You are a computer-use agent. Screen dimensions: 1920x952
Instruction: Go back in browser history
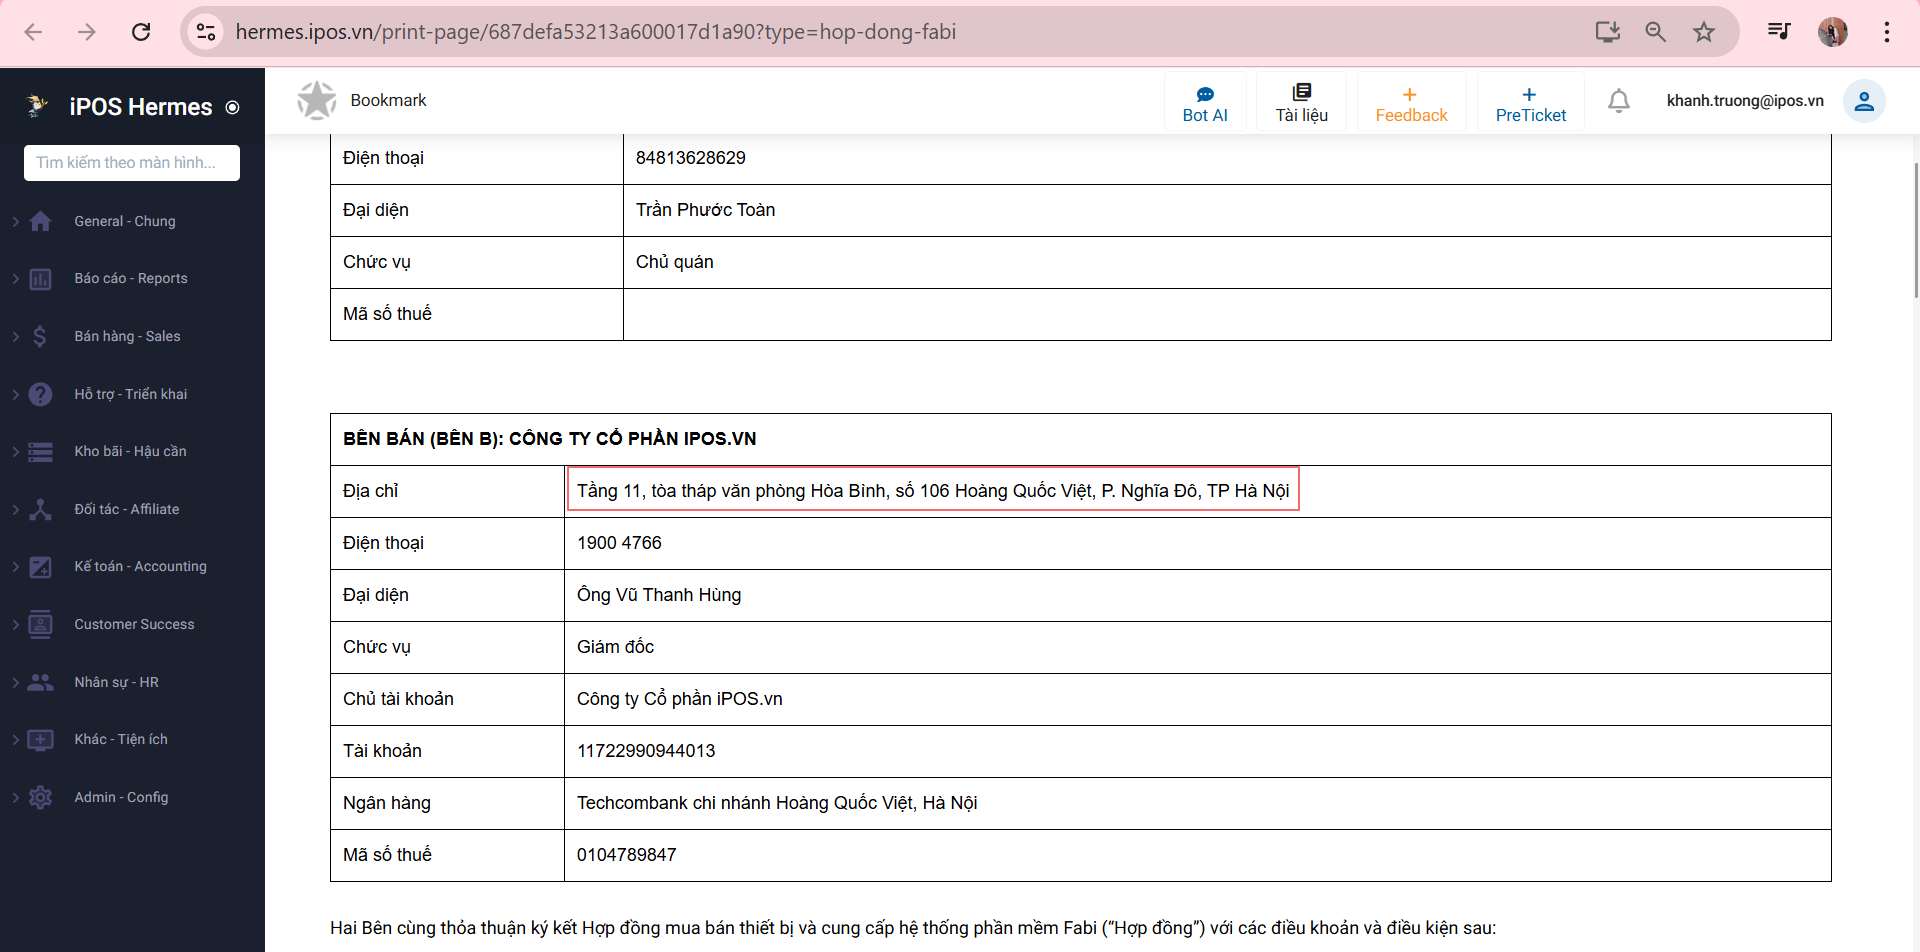(33, 32)
